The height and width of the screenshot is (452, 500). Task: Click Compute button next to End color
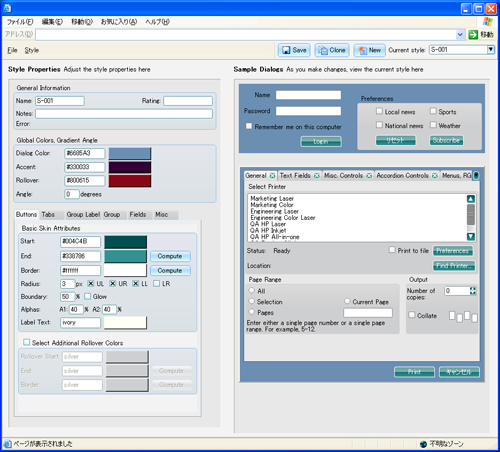tap(170, 256)
